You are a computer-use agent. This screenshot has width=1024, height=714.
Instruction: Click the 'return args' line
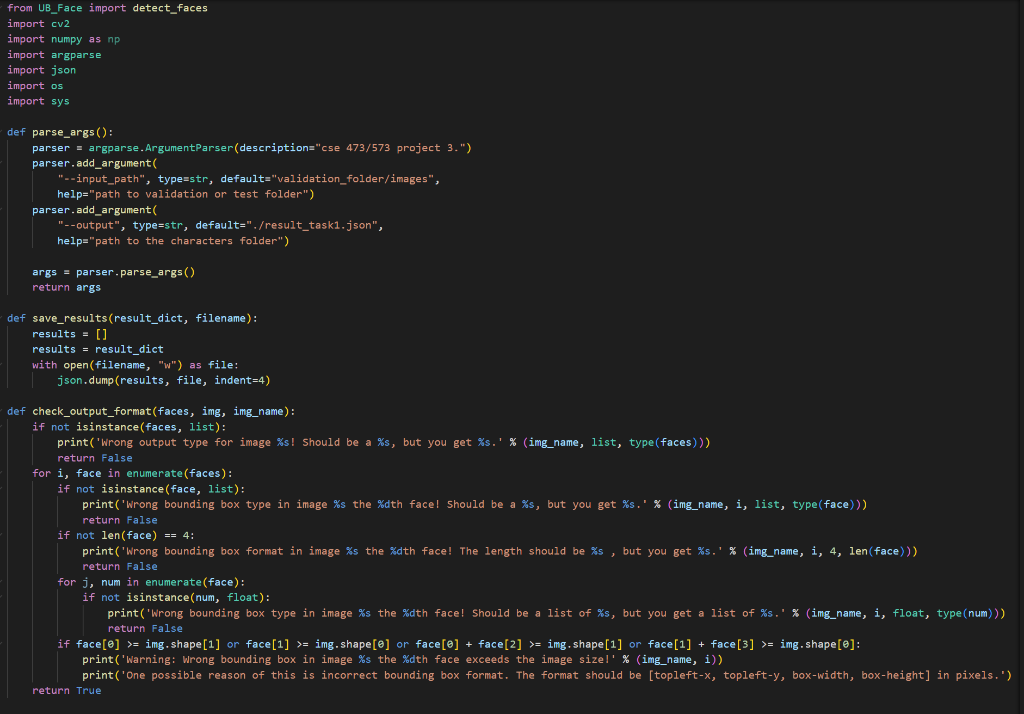67,287
